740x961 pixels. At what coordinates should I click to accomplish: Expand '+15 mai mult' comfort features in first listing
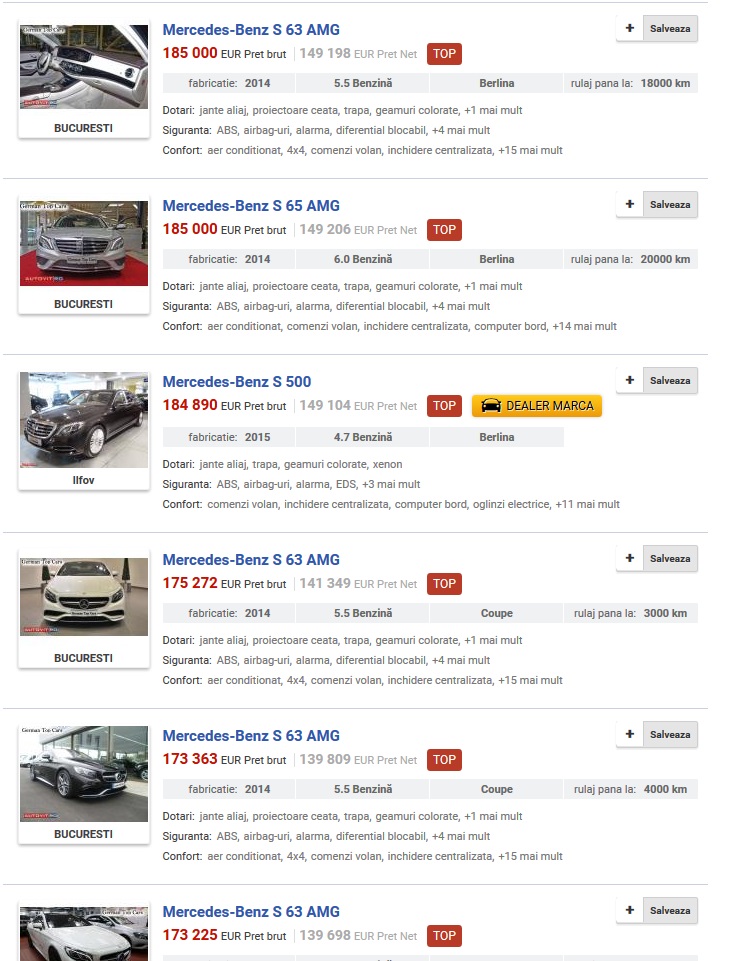point(530,150)
